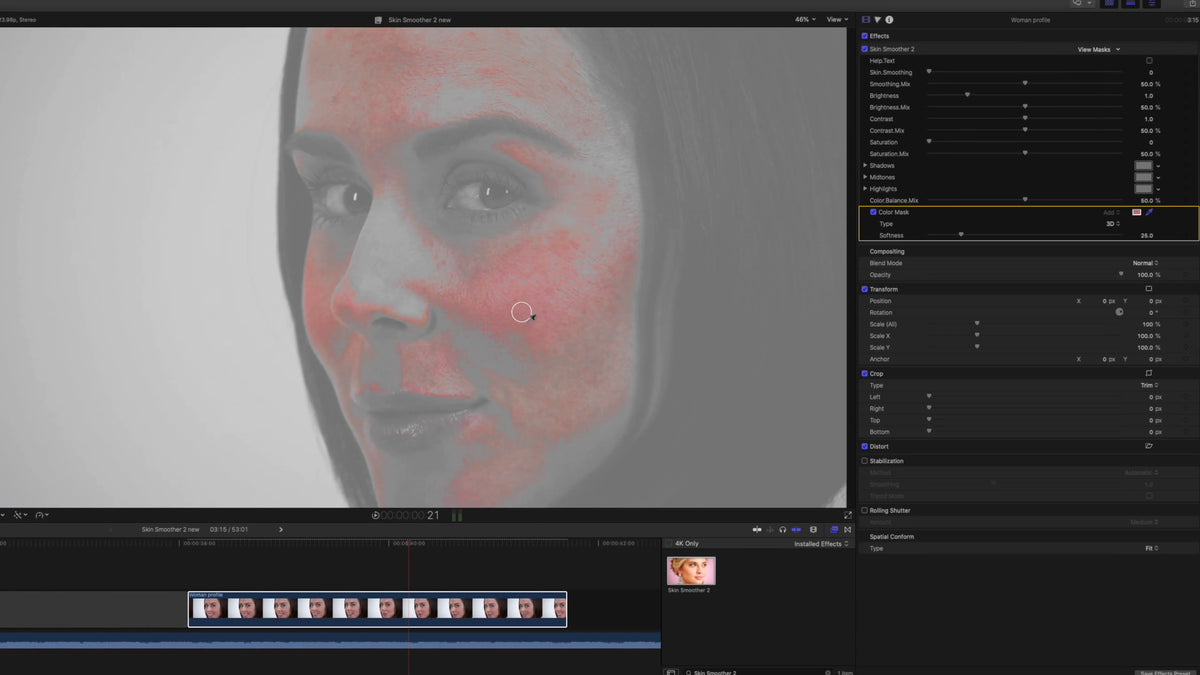1200x675 pixels.
Task: Disable the Skin Smoother 2 effect checkbox
Action: pos(865,49)
